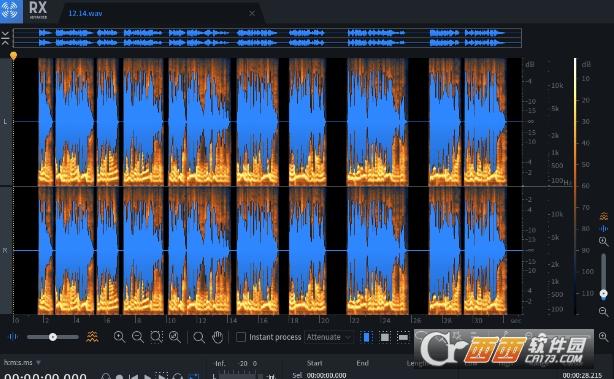Click the 10k label on left-channel frequency ruler

[x=557, y=85]
